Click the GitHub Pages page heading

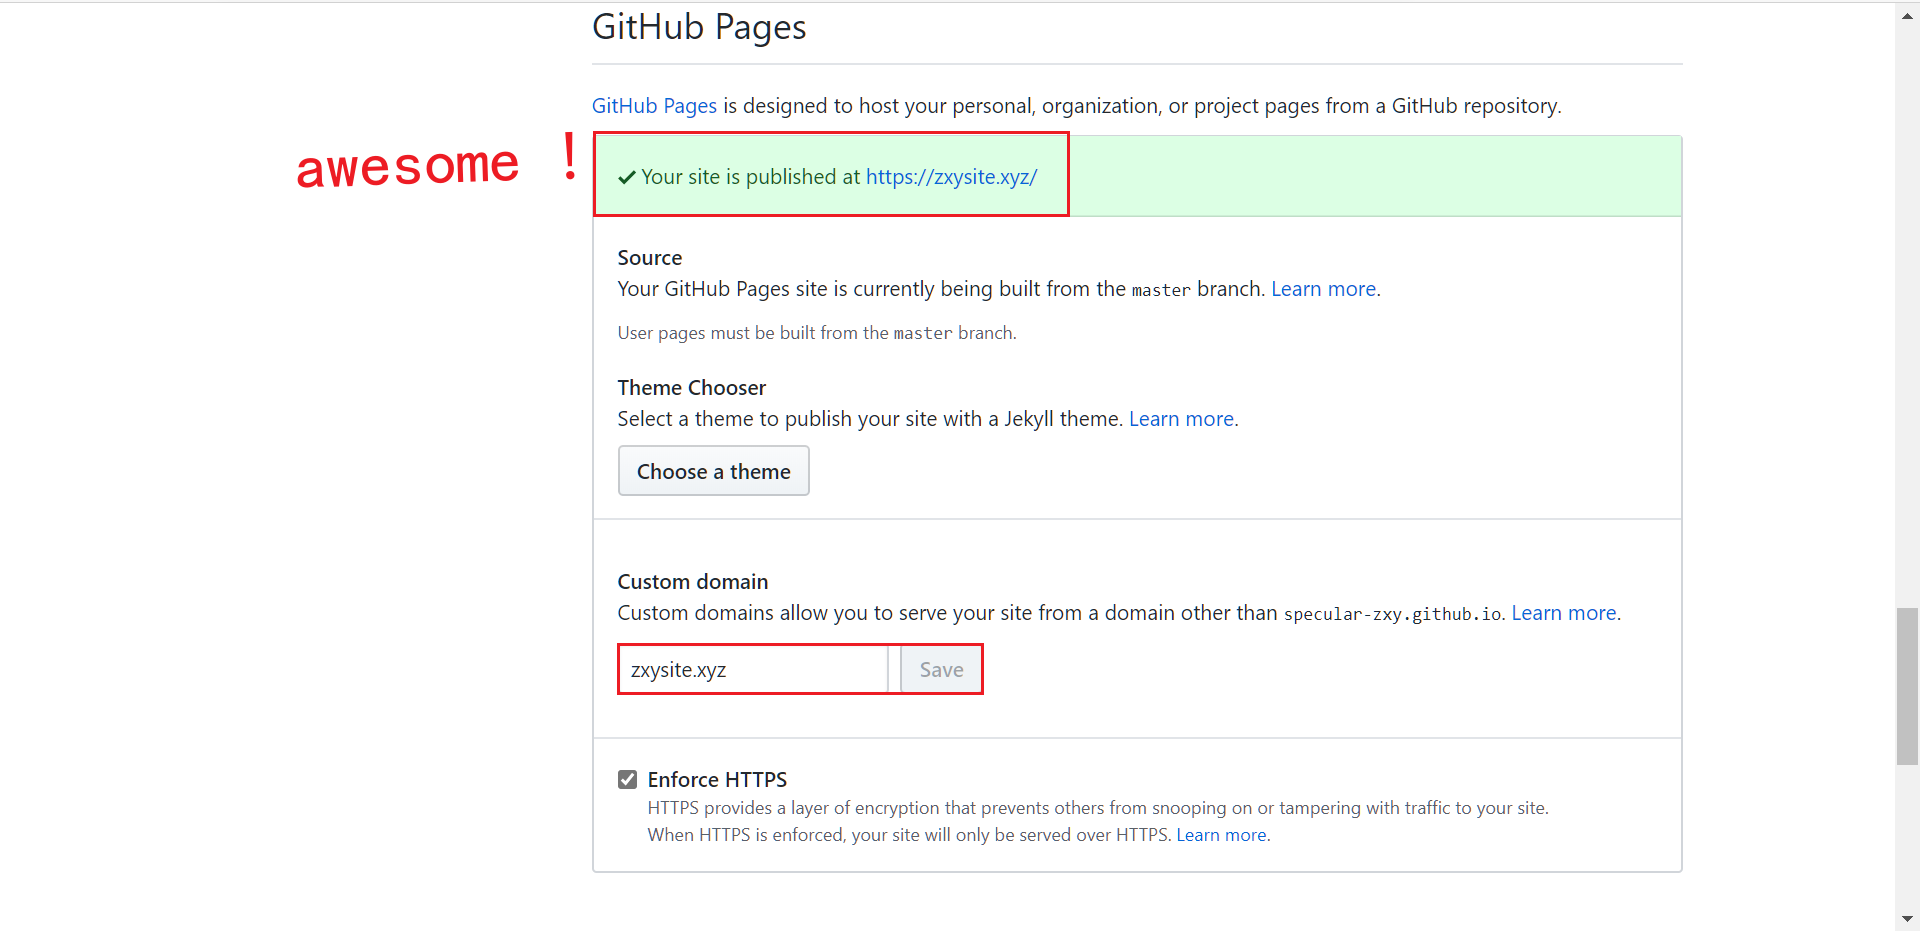point(699,27)
